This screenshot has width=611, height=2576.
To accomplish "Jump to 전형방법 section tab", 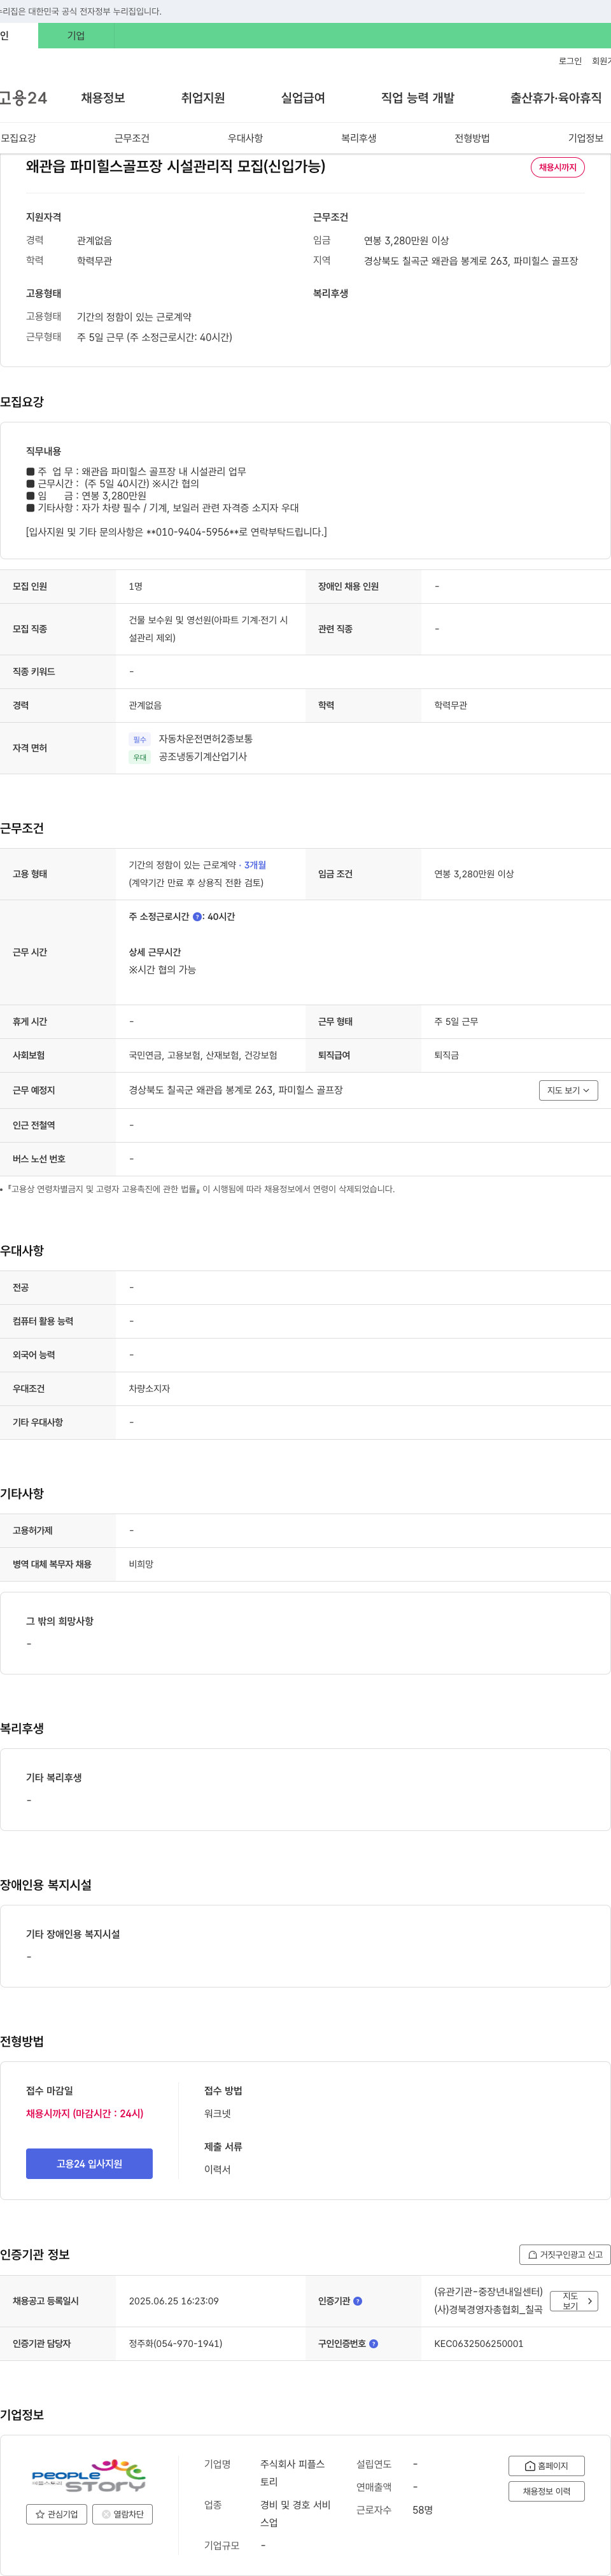I will (x=472, y=138).
